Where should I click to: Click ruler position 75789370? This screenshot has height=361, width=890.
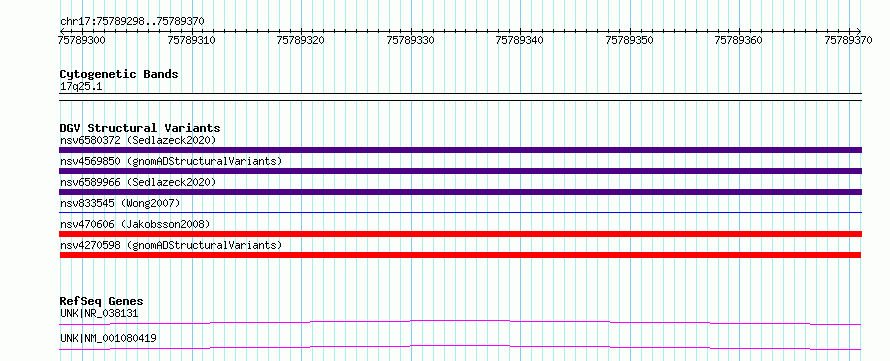click(x=849, y=40)
